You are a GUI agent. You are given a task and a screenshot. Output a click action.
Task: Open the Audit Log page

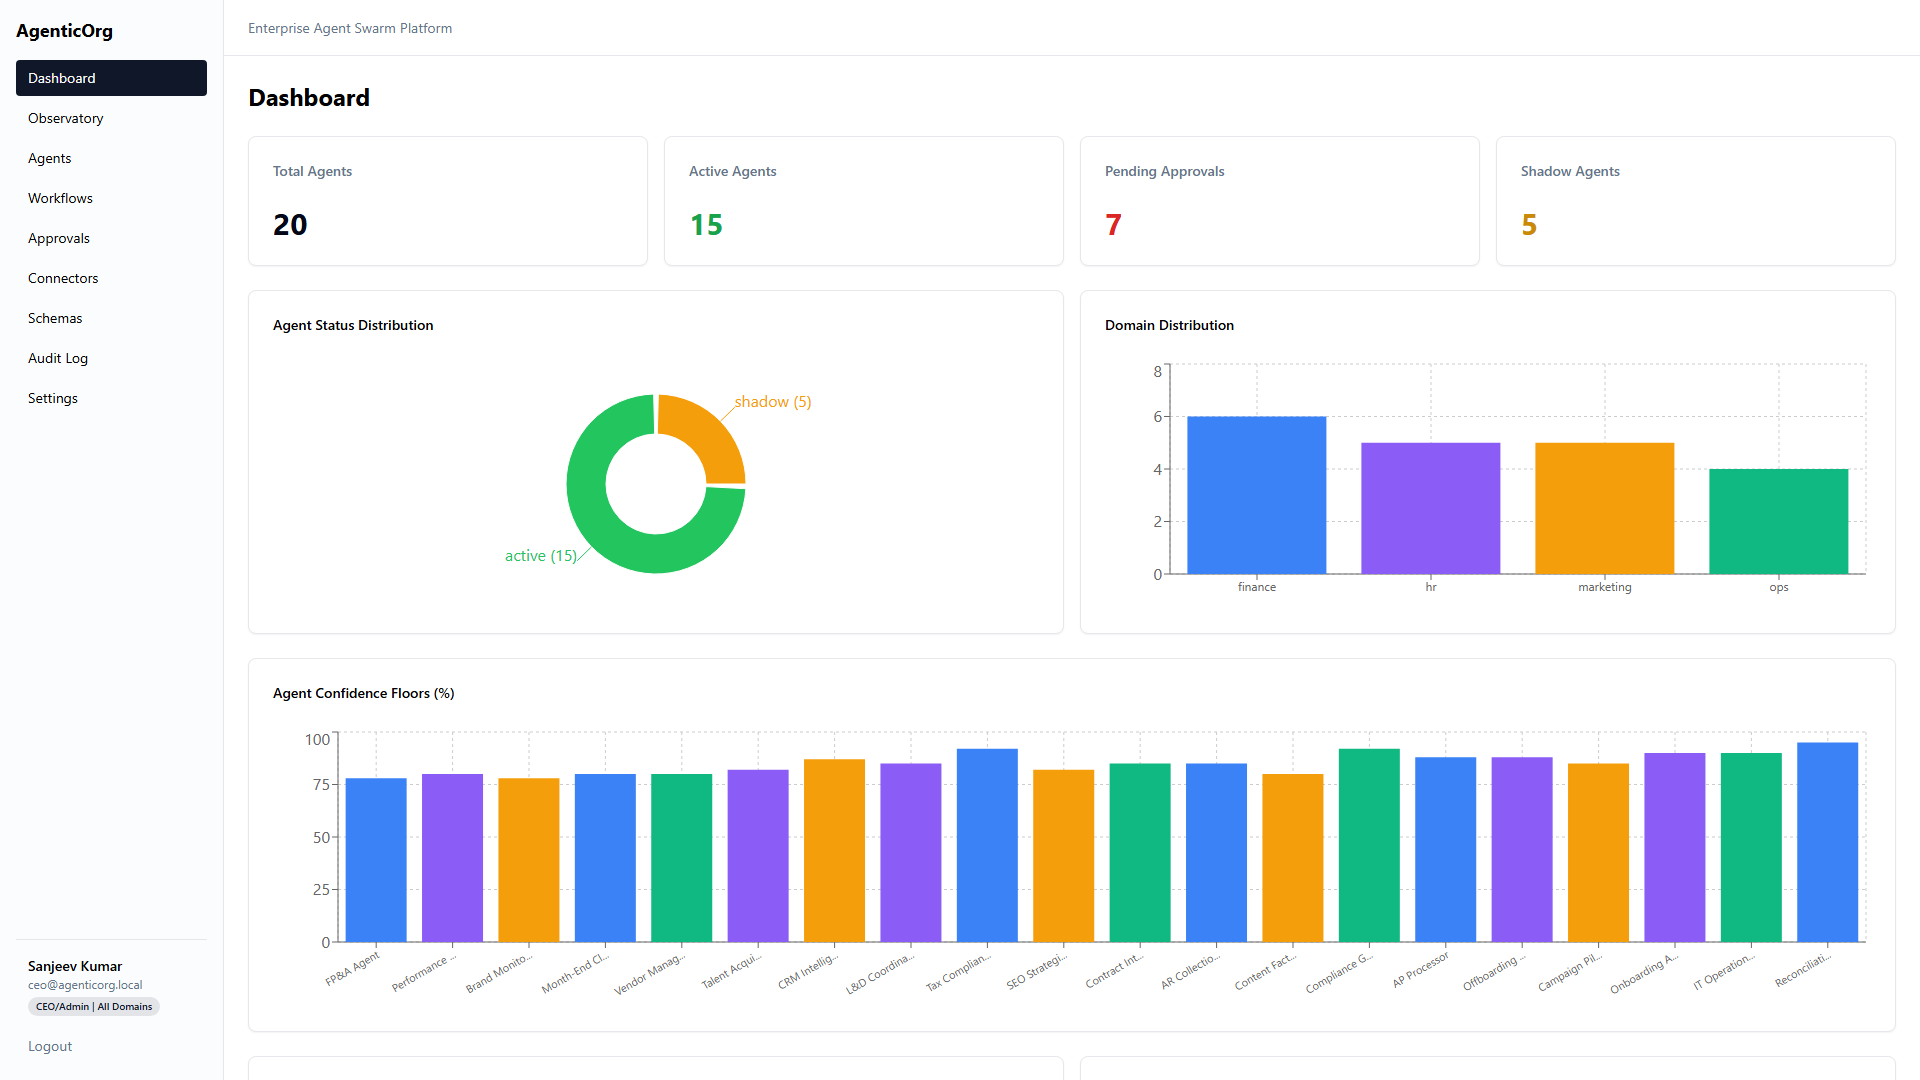pyautogui.click(x=58, y=358)
